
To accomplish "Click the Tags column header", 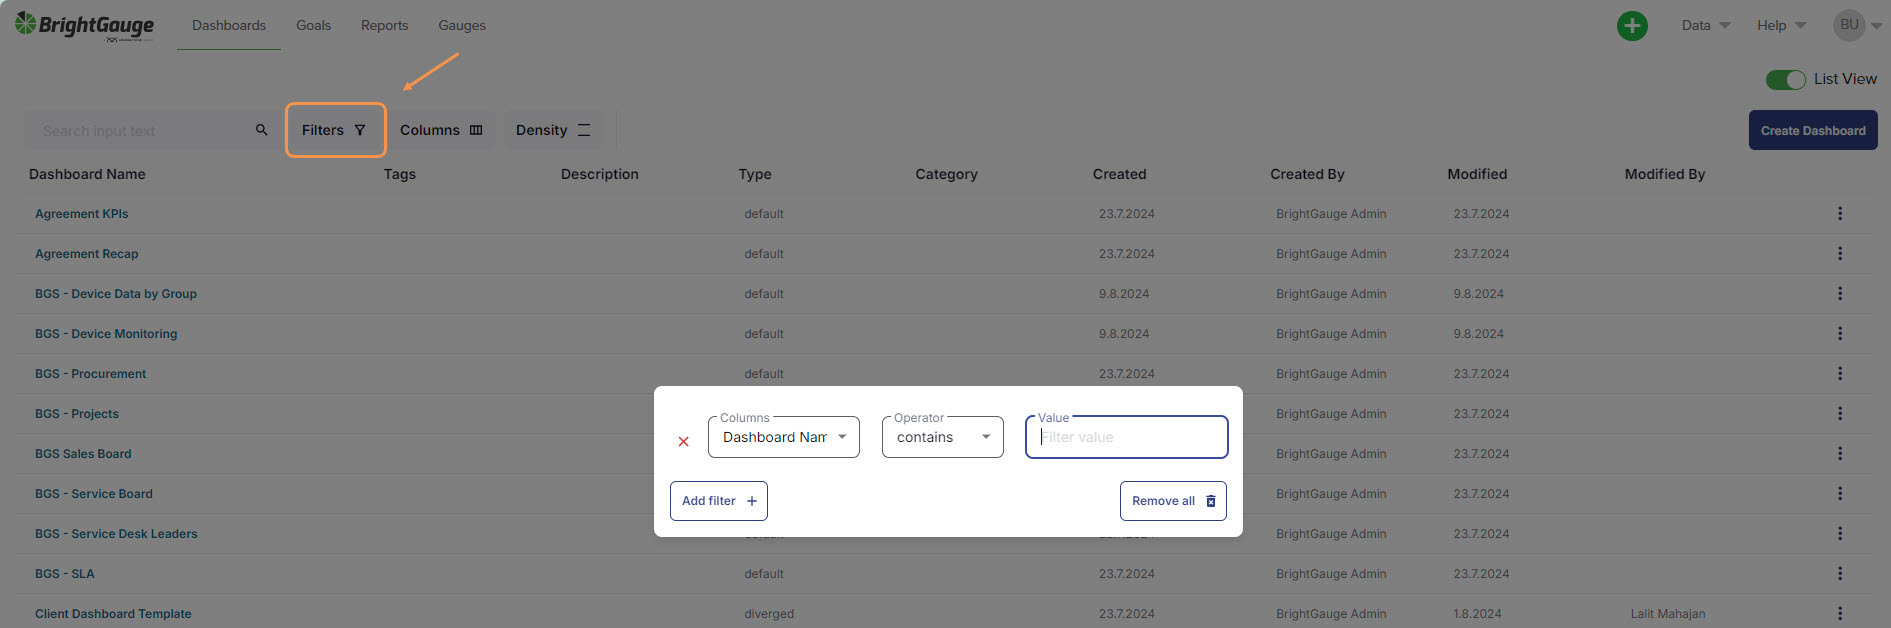I will 400,174.
